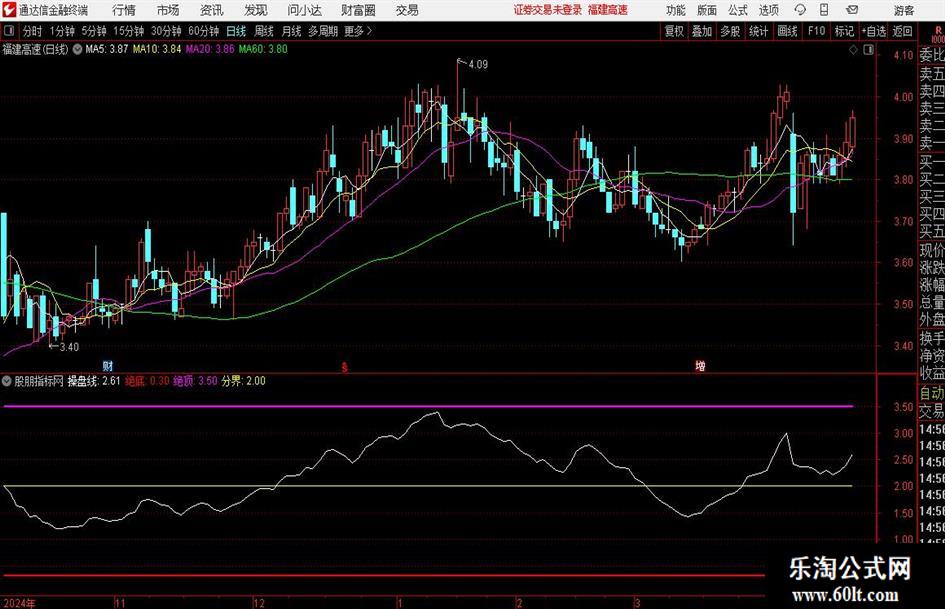
Task: Click the red $ event marker
Action: point(345,367)
